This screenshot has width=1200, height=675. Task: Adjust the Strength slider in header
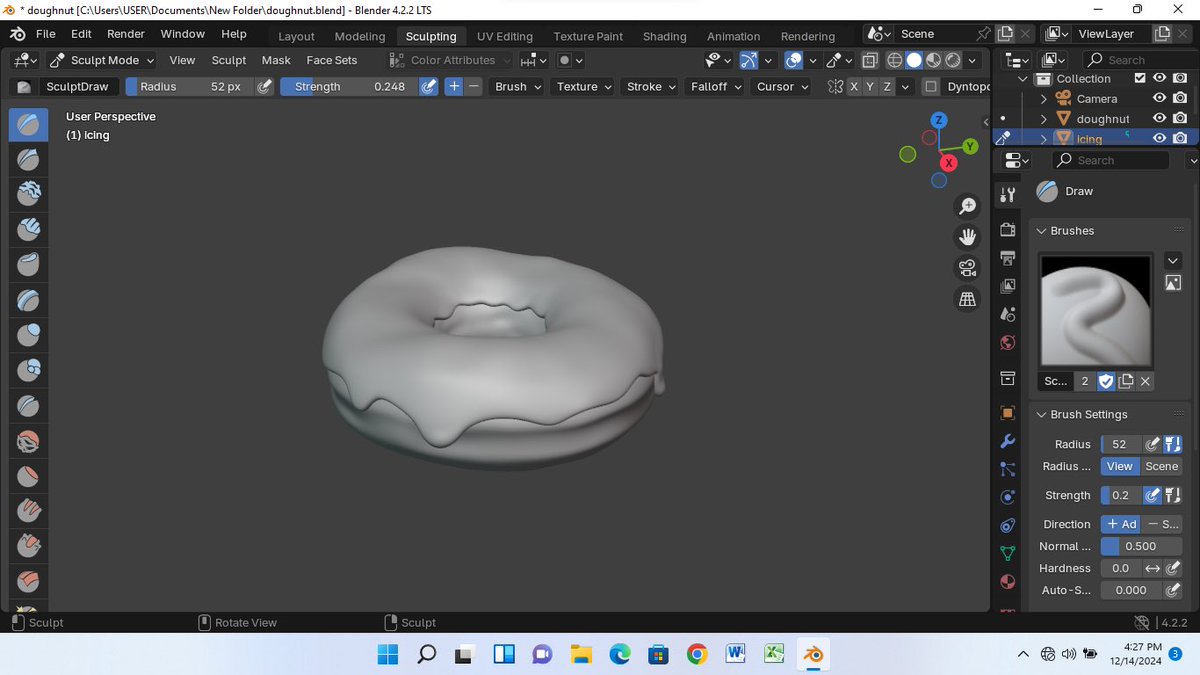(x=349, y=86)
